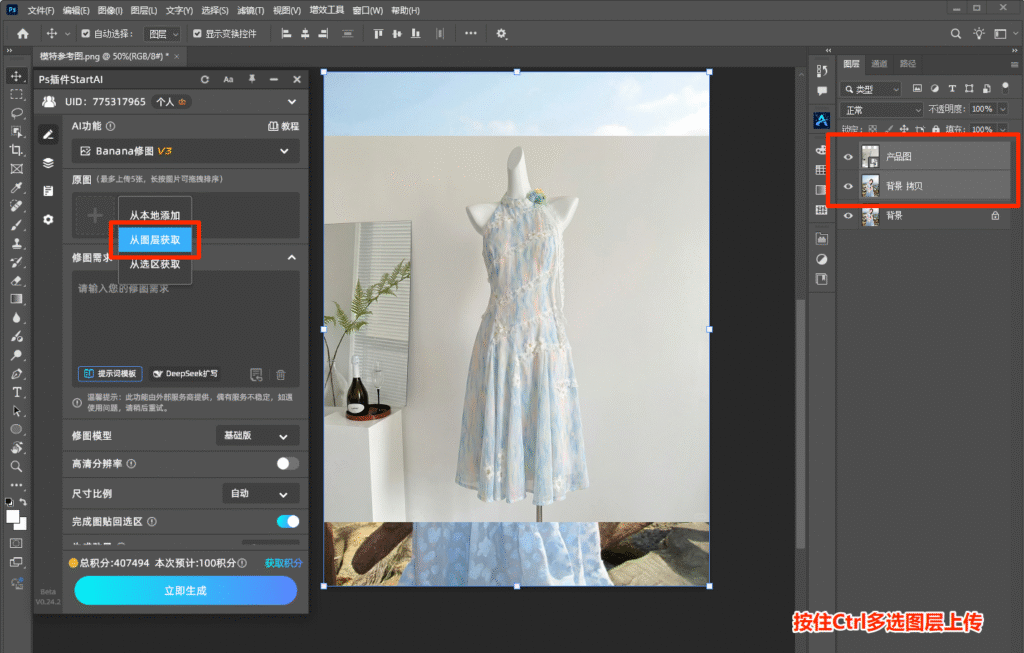The image size is (1024, 653).
Task: Open settings gear in options bar
Action: click(x=501, y=33)
